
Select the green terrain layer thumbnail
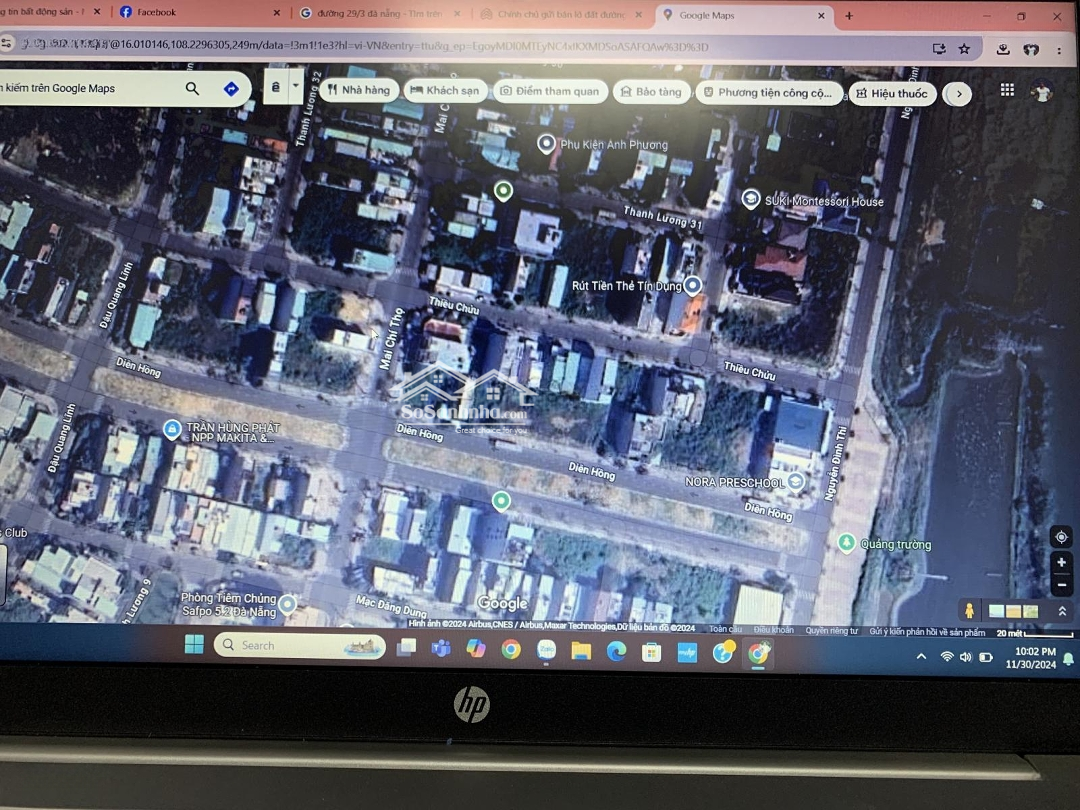pos(1030,610)
